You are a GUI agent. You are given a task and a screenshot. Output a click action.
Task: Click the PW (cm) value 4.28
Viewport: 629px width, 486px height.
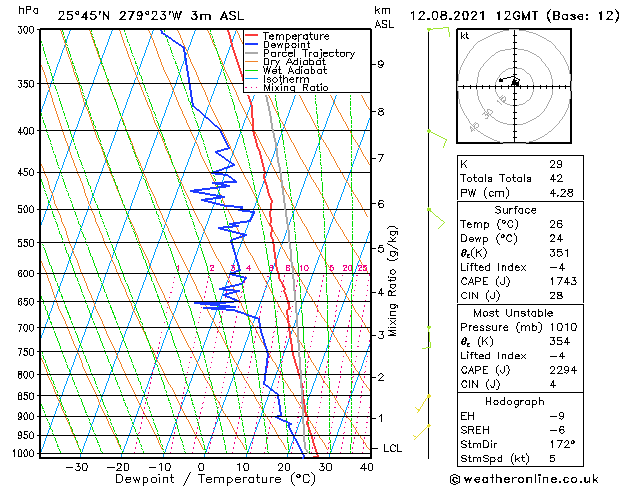coord(562,193)
